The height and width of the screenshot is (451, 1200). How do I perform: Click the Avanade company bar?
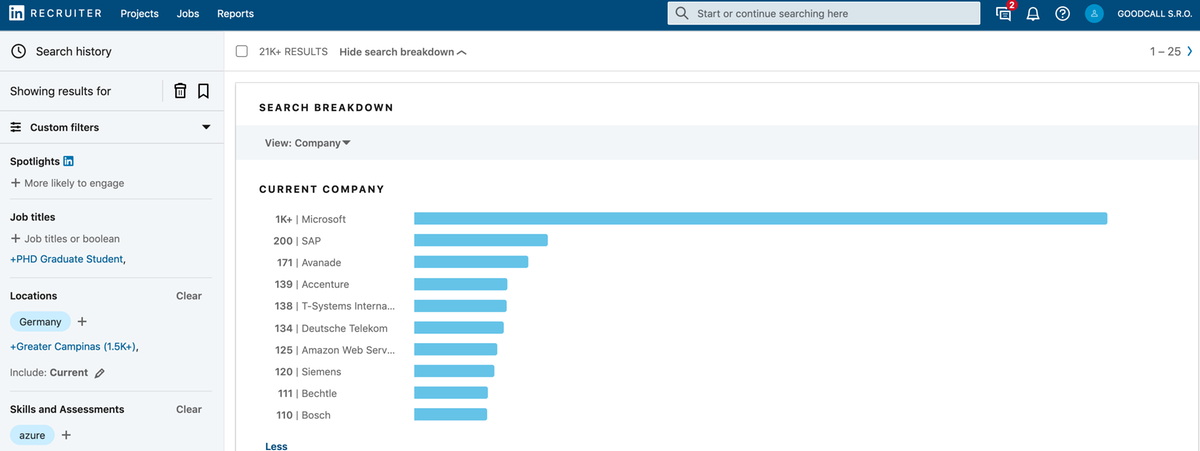coord(471,262)
